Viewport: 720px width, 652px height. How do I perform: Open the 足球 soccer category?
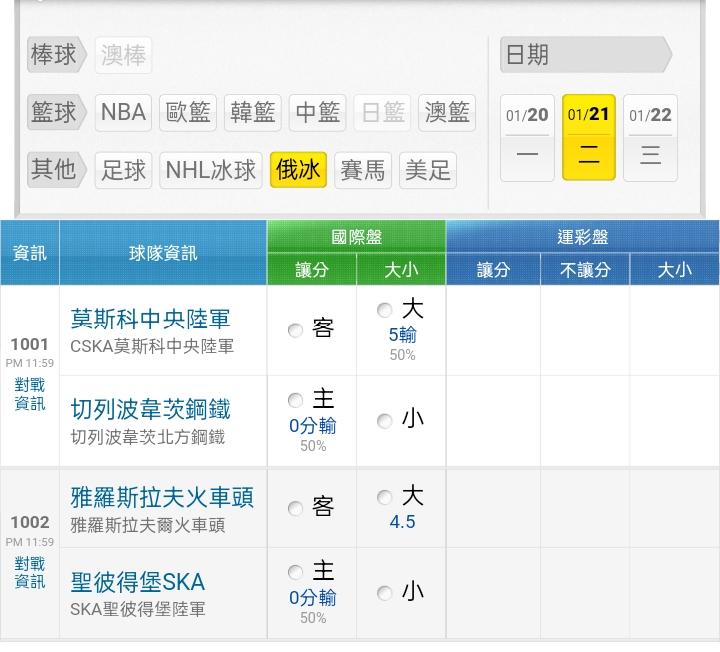point(124,170)
